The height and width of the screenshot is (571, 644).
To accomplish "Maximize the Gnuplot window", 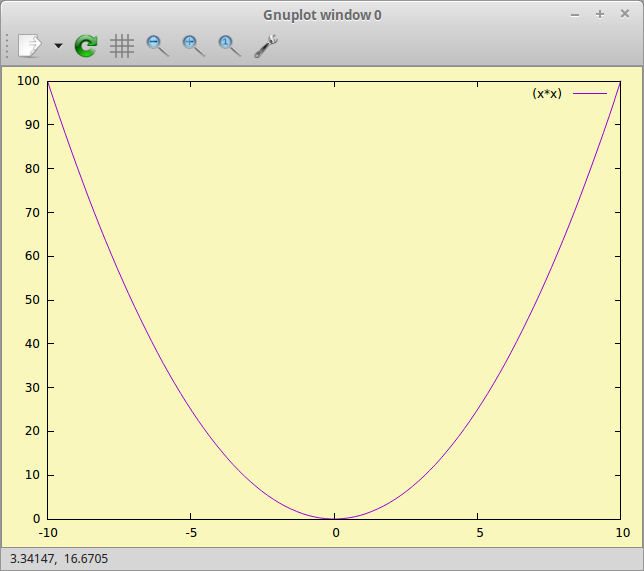I will pyautogui.click(x=600, y=14).
